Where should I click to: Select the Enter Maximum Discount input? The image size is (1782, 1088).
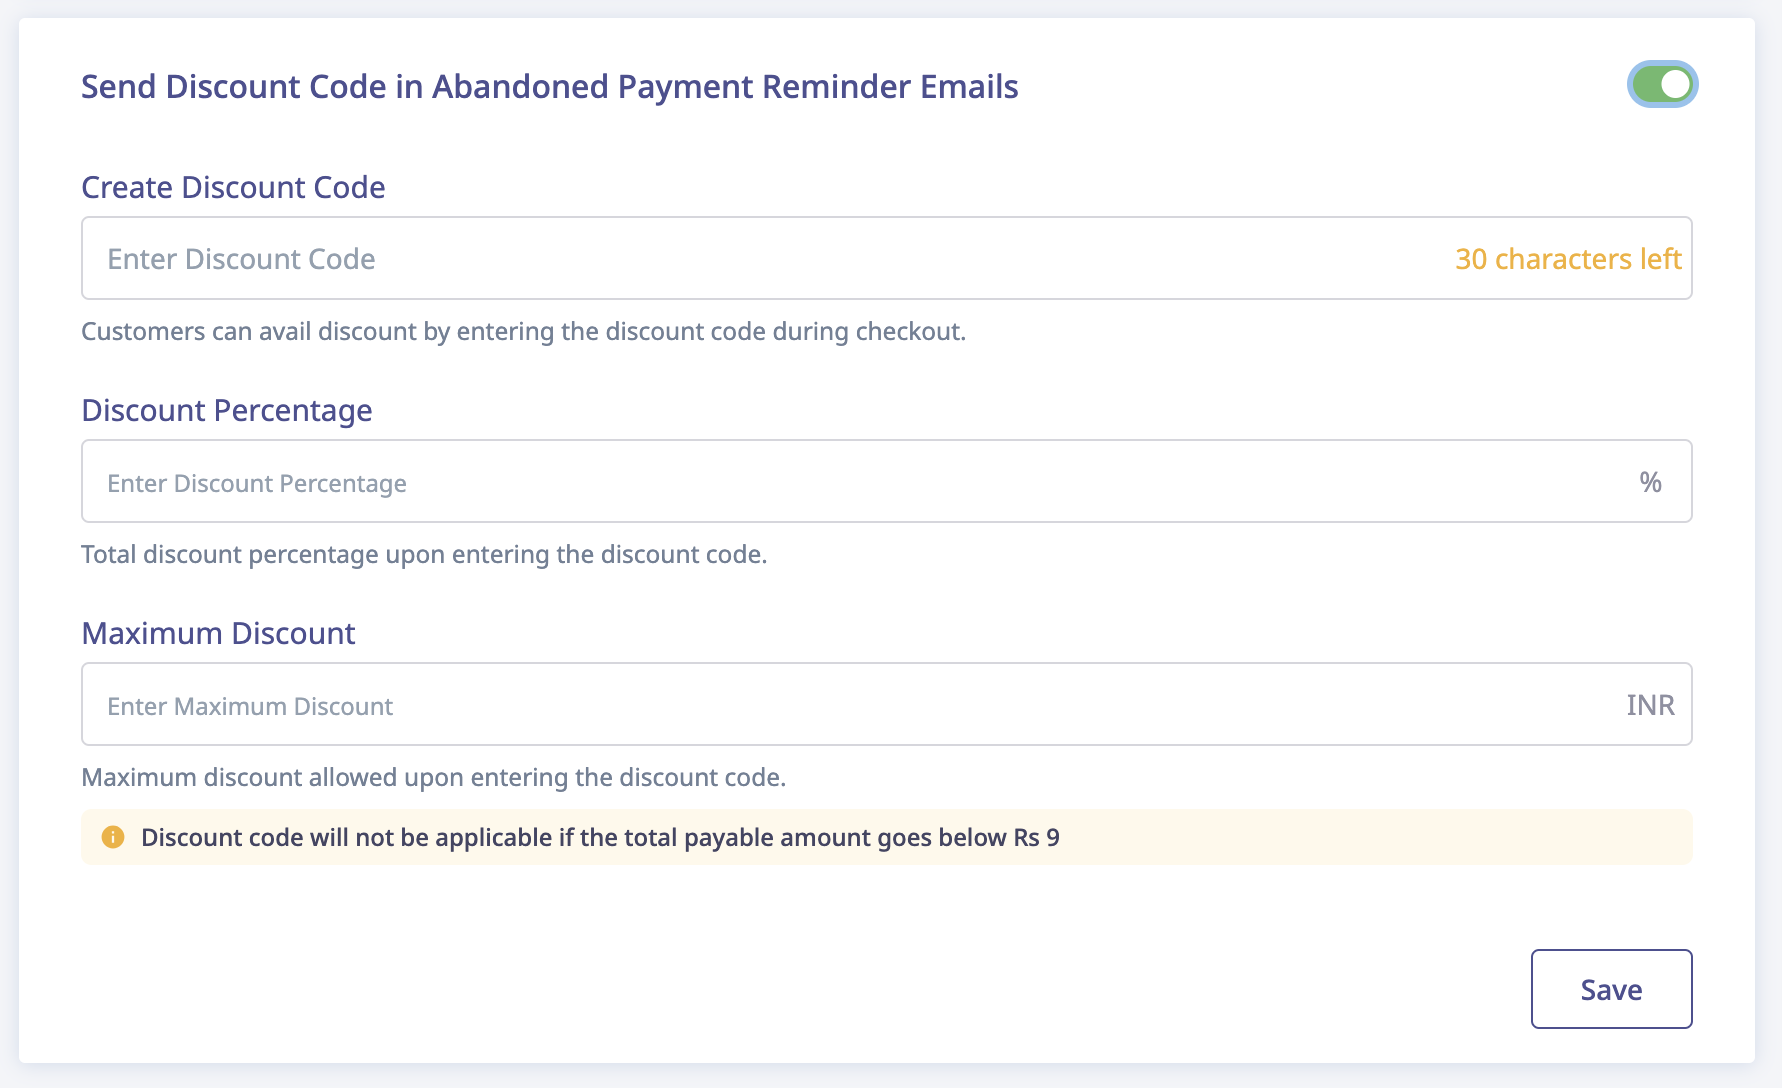tap(886, 704)
